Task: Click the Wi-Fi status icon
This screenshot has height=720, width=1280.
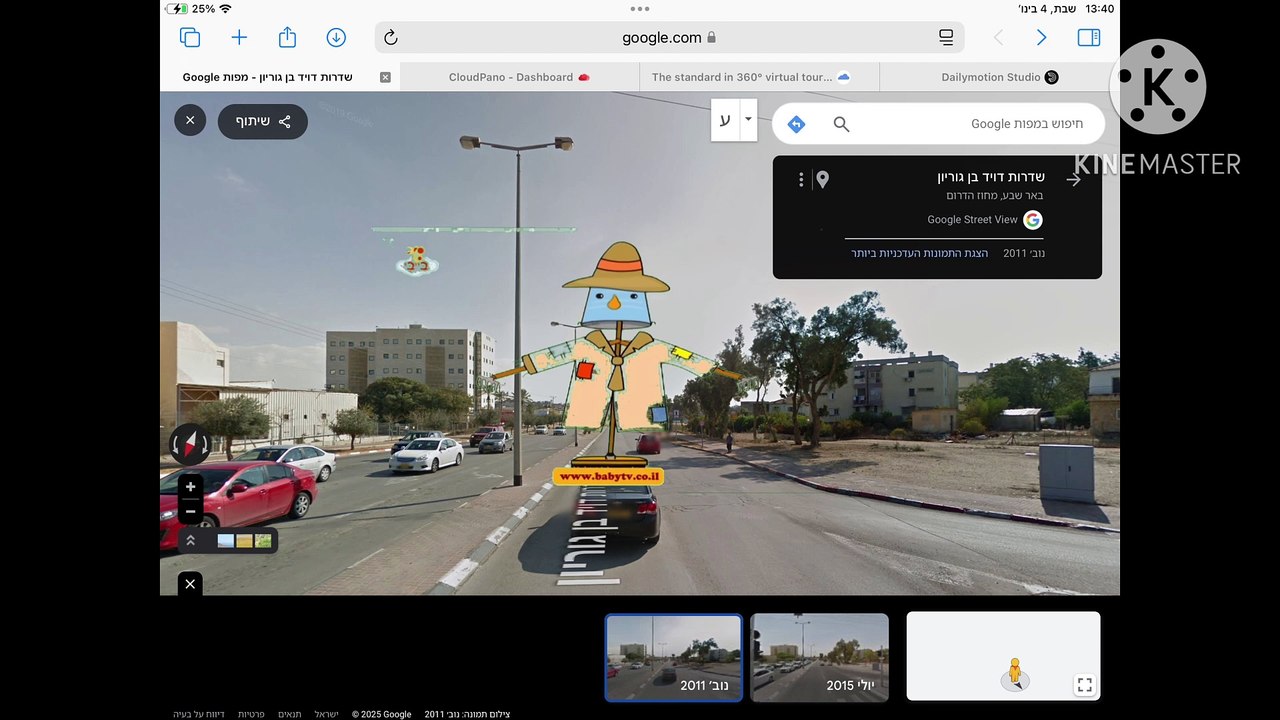Action: click(x=225, y=8)
